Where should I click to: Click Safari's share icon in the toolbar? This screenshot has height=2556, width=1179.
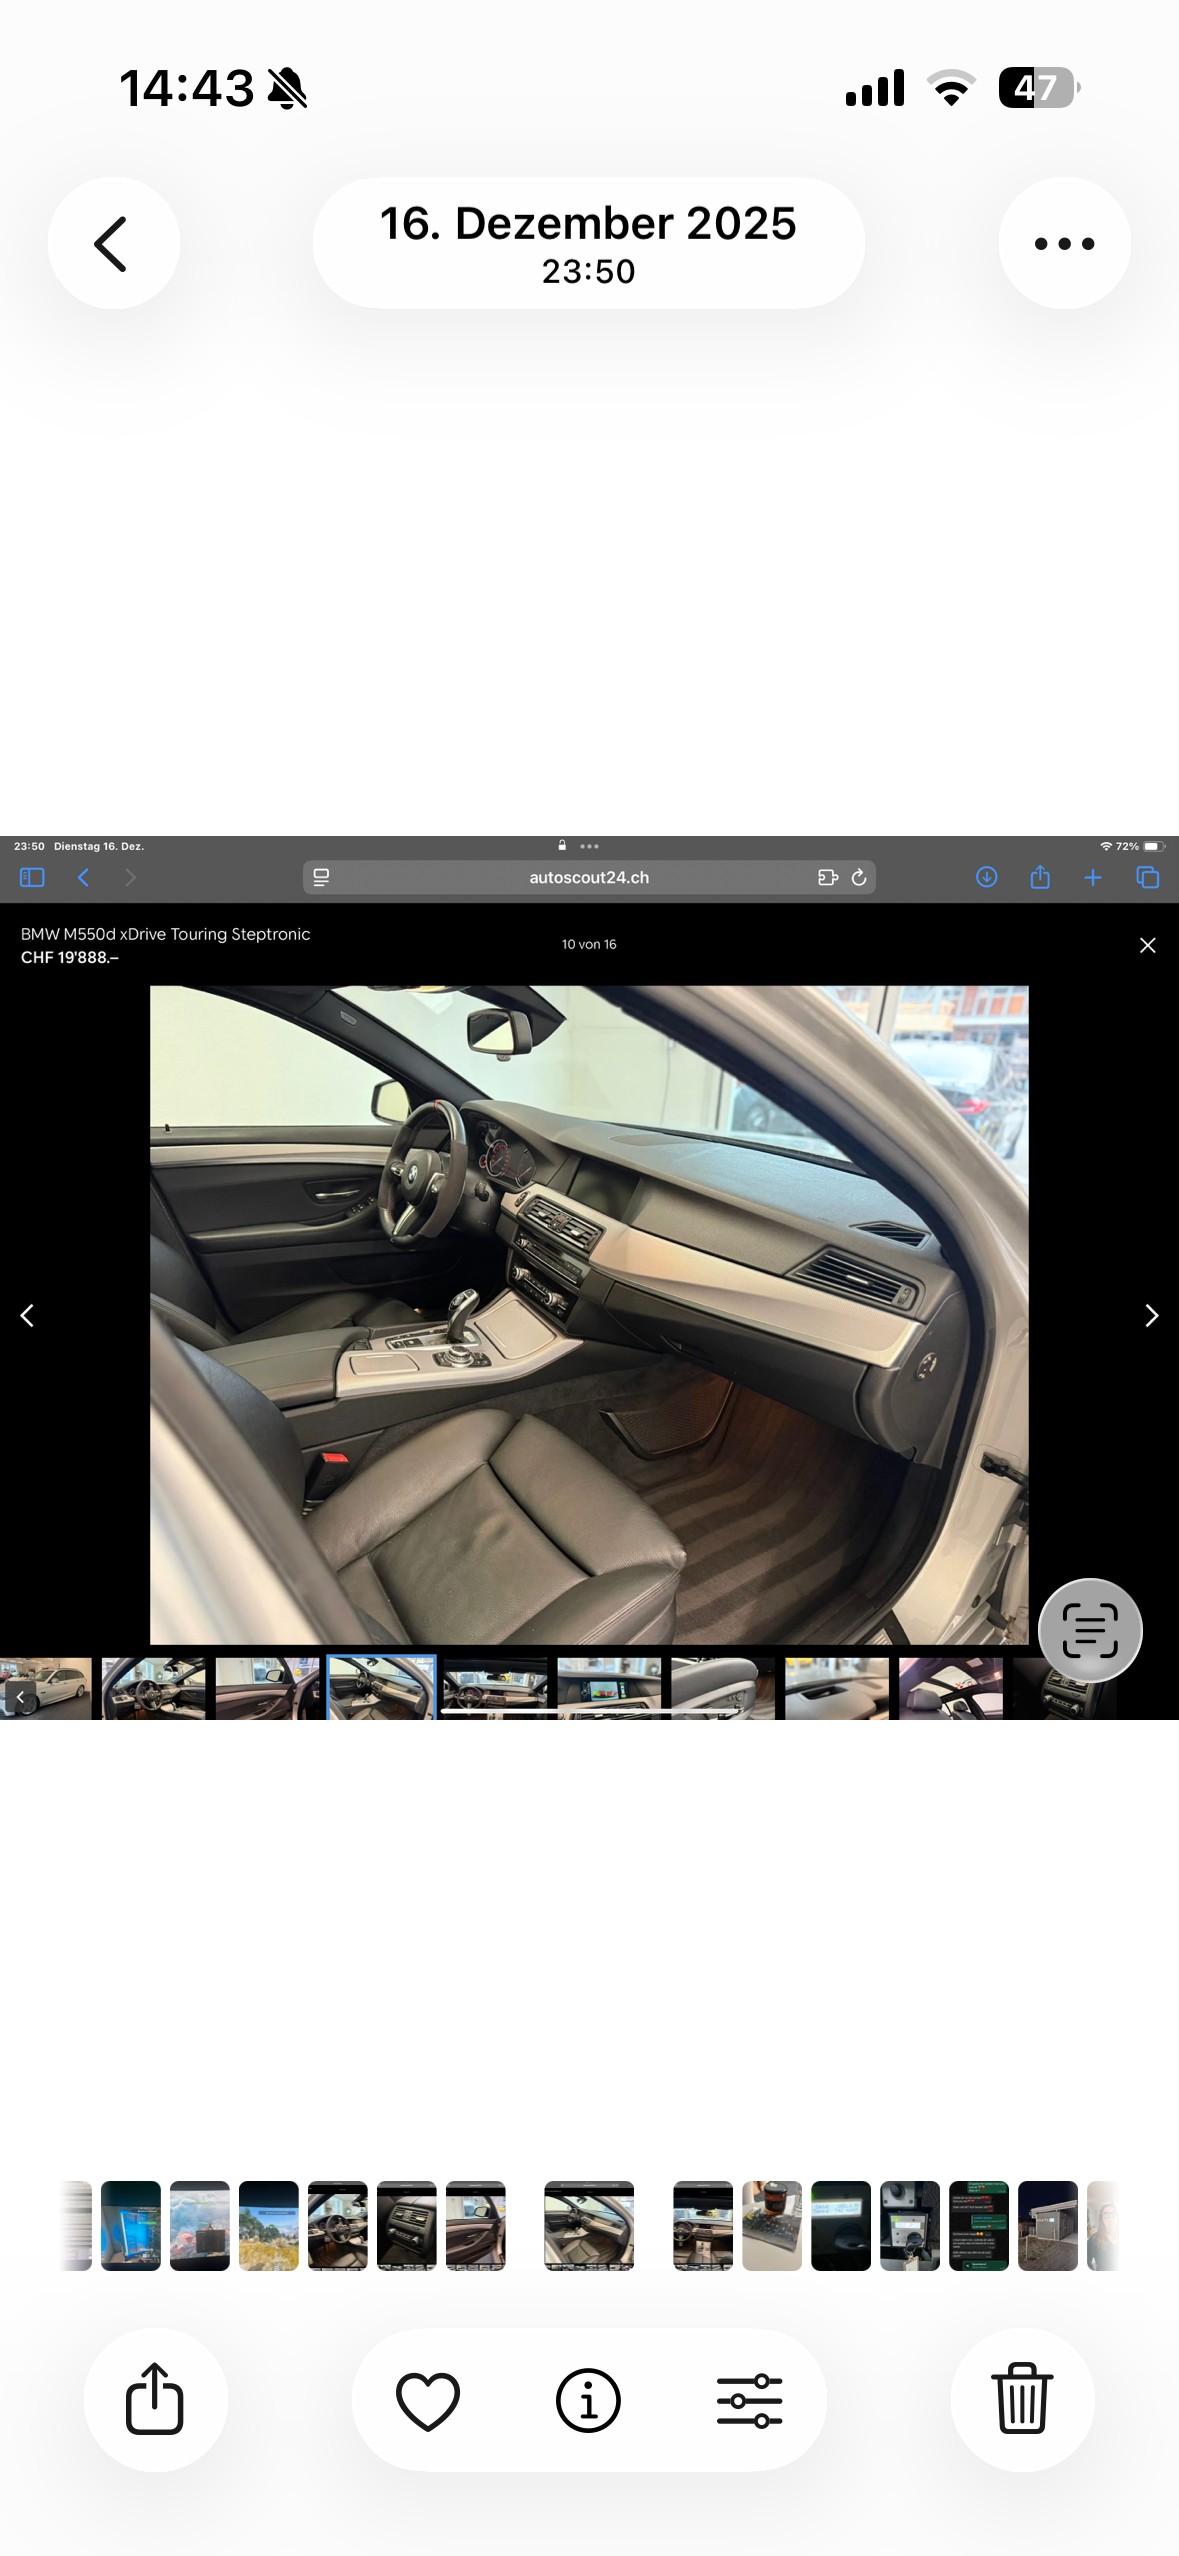pyautogui.click(x=1040, y=877)
